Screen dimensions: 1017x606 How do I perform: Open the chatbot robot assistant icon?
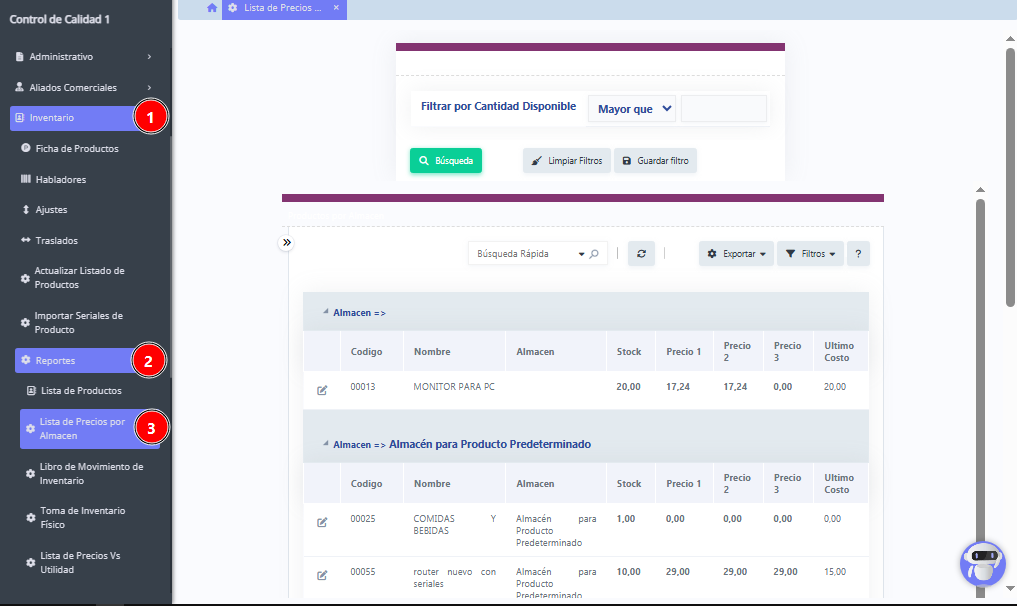pyautogui.click(x=982, y=563)
